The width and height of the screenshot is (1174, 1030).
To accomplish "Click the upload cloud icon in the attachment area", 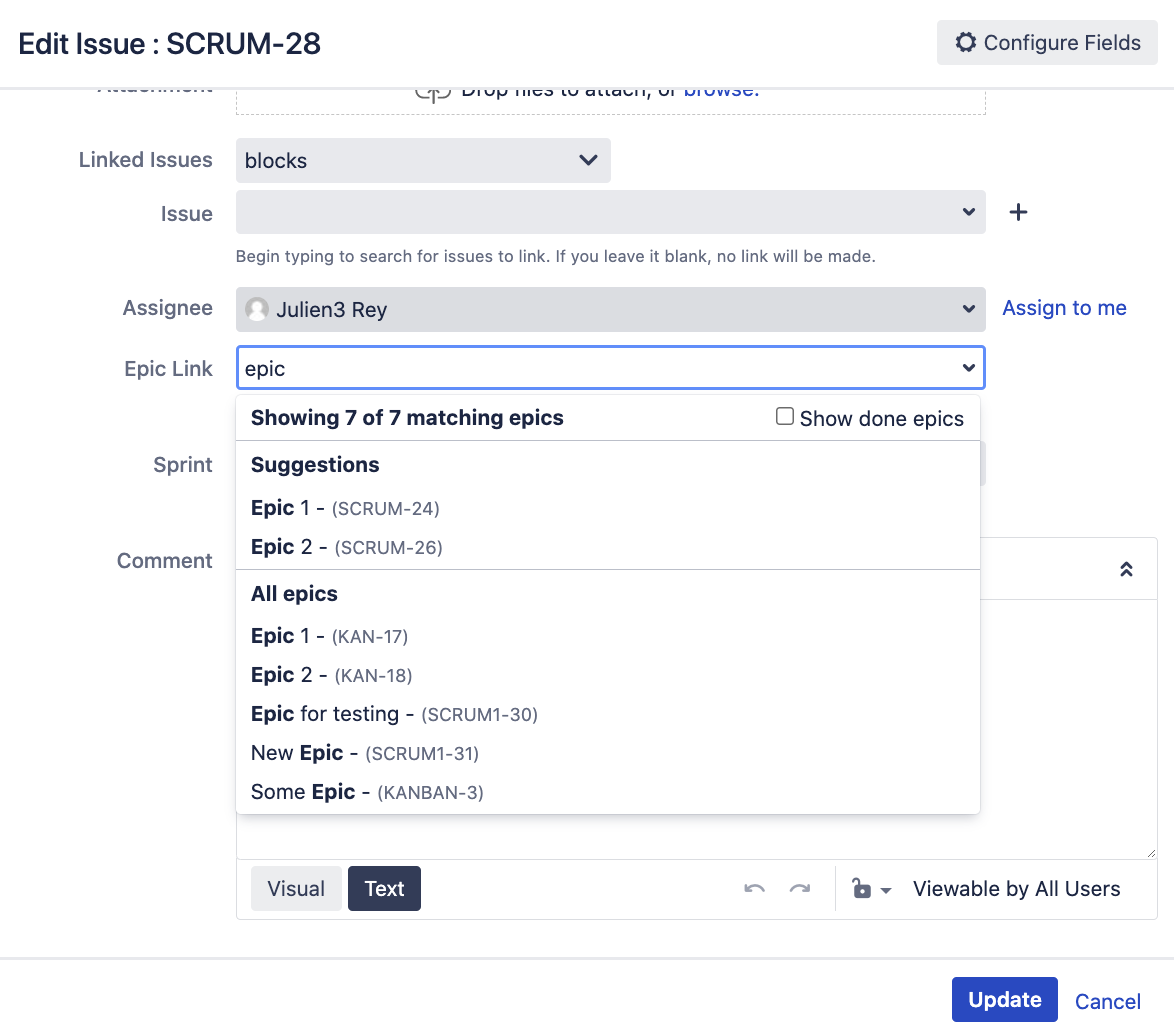I will pos(432,92).
